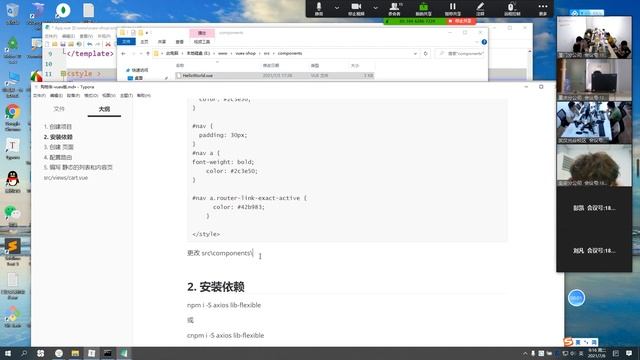Open the Zoom participants panel

coord(395,9)
